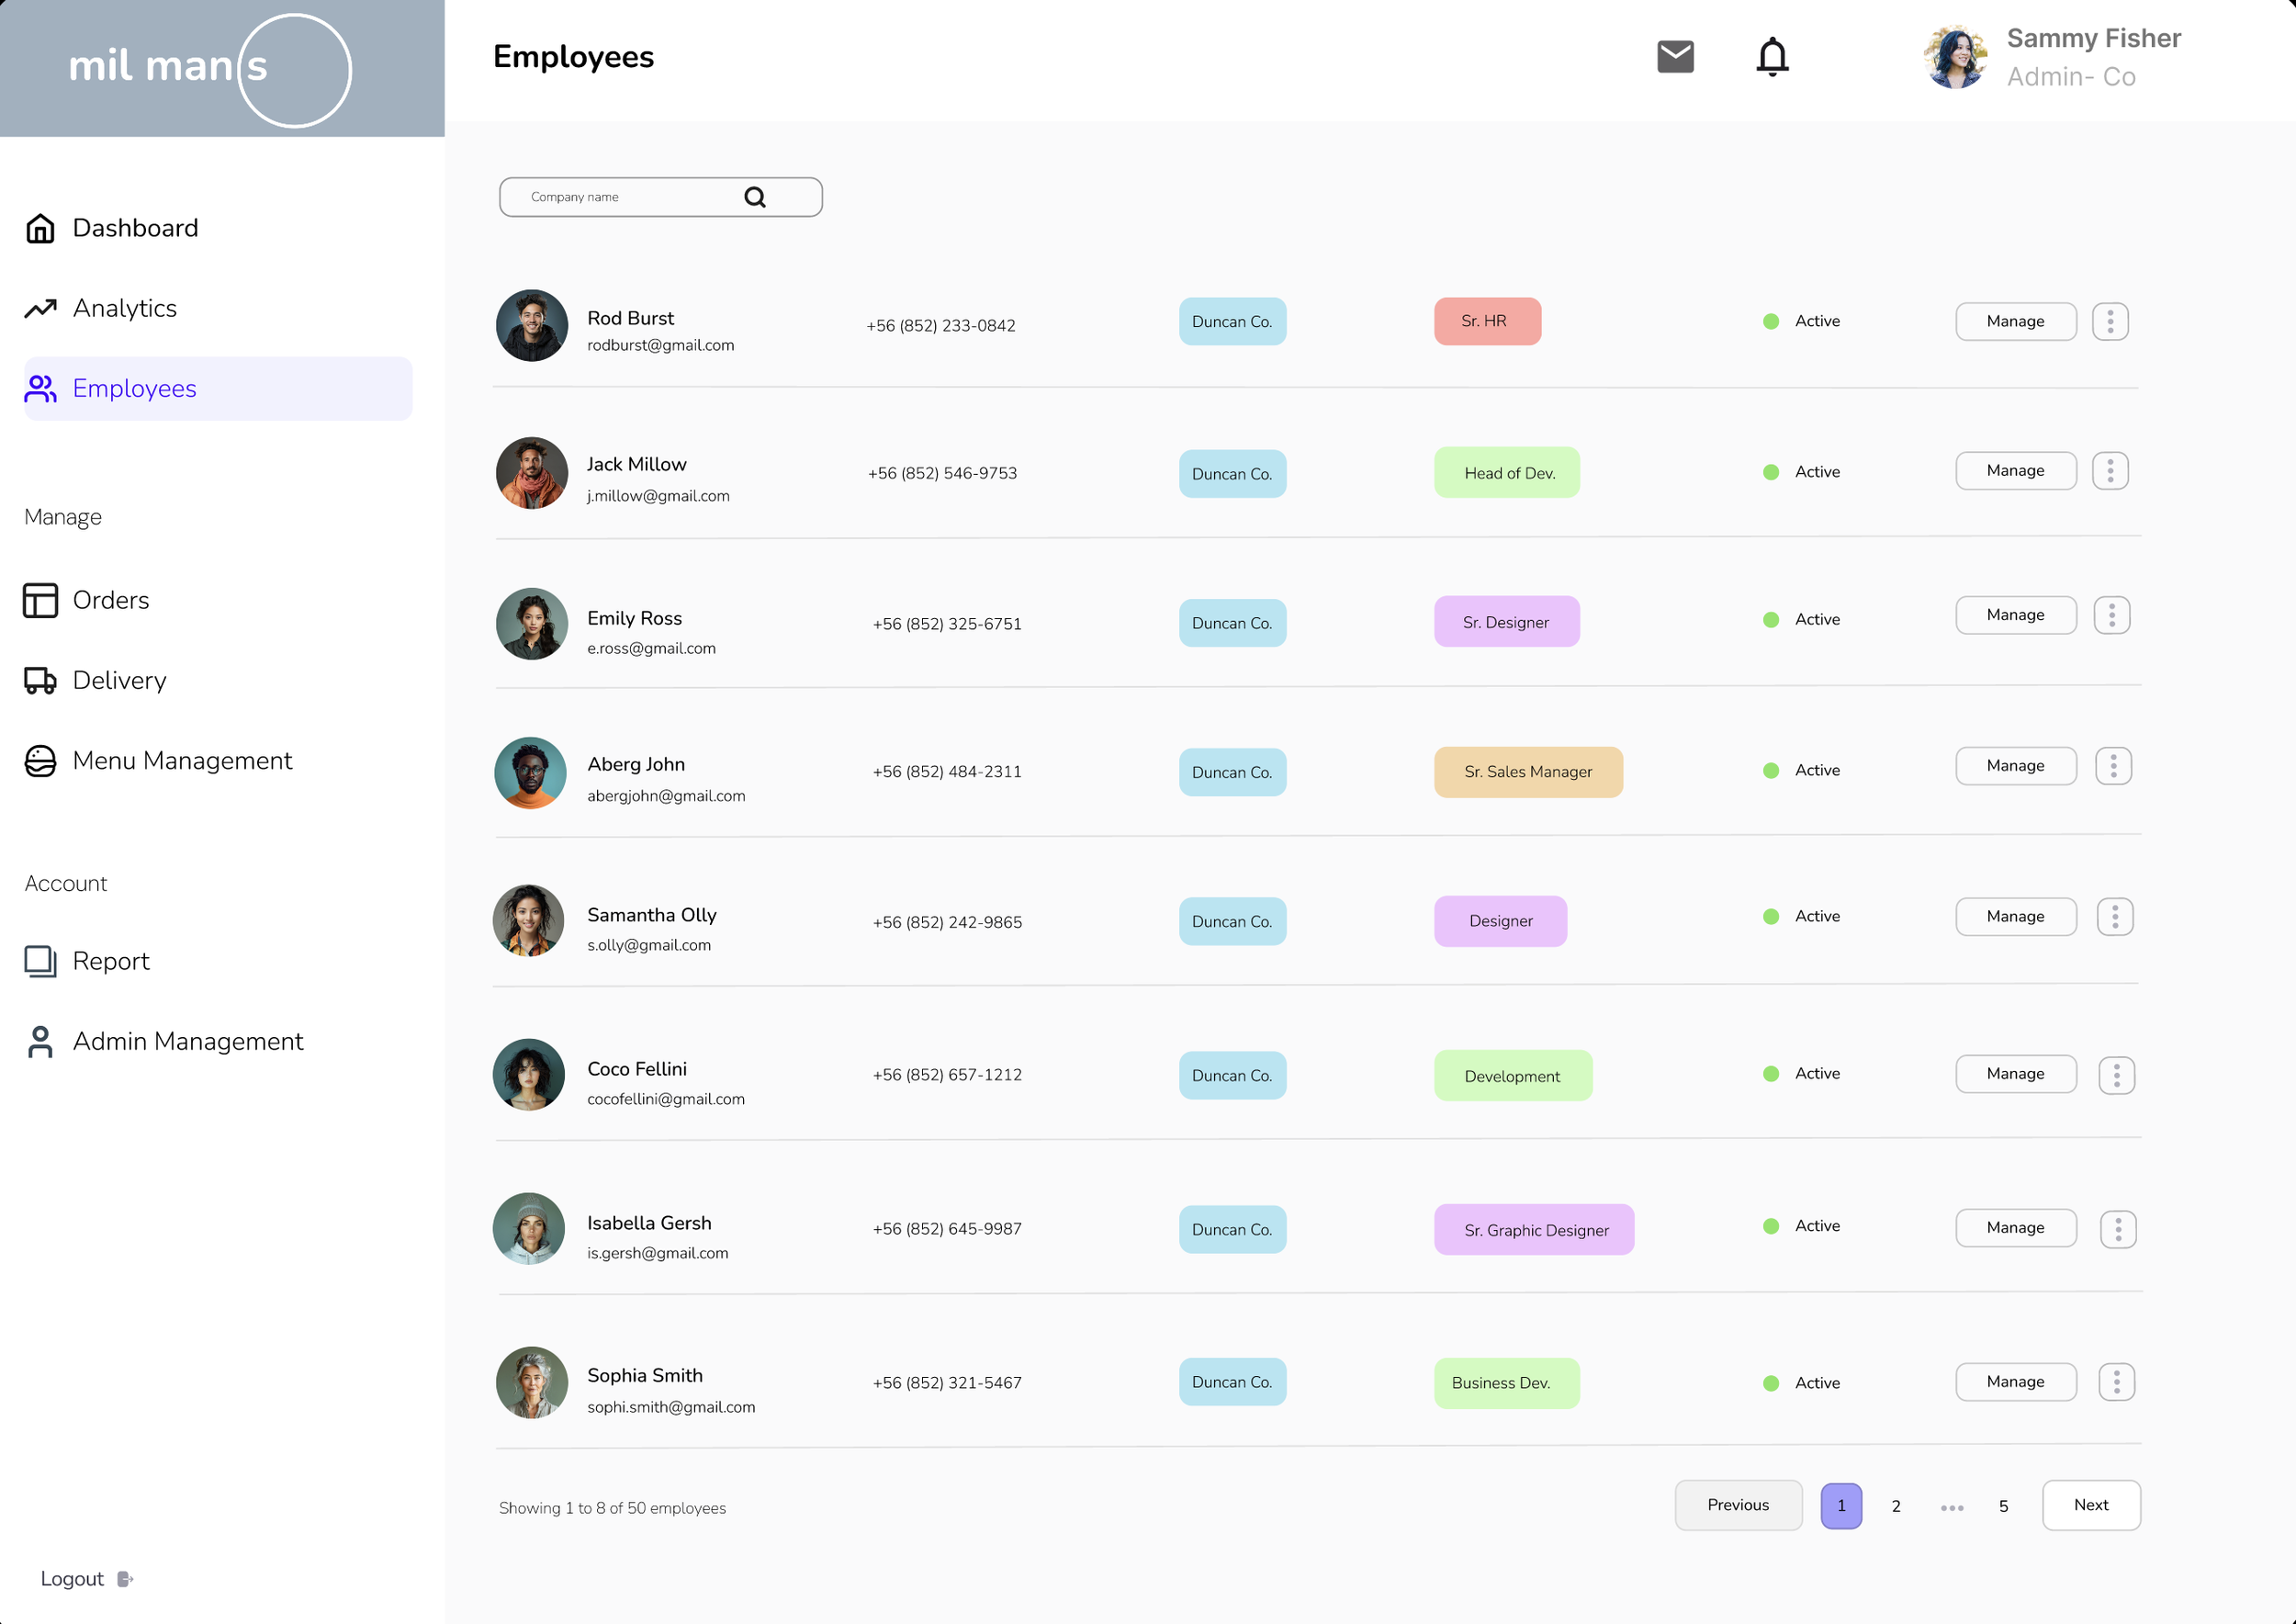Select Employees in the sidebar
This screenshot has height=1624, width=2296.
pyautogui.click(x=218, y=388)
